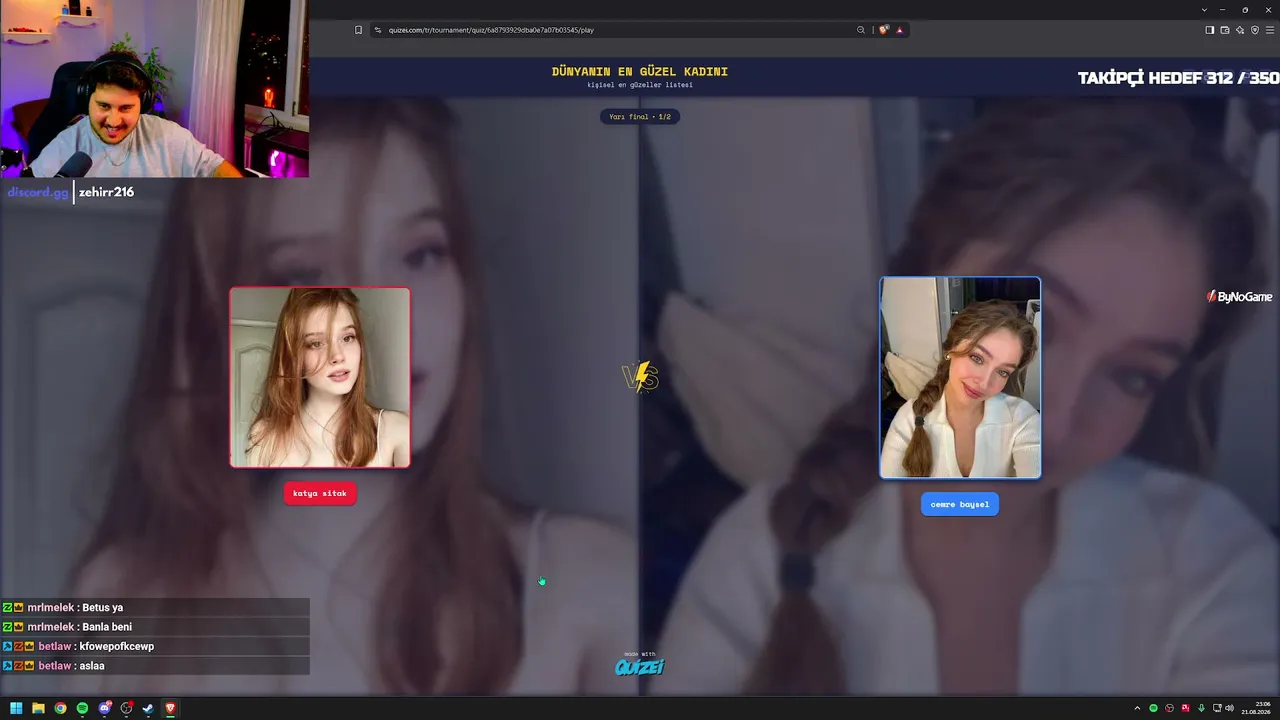Open File Explorer from the taskbar
1280x720 pixels.
38,708
